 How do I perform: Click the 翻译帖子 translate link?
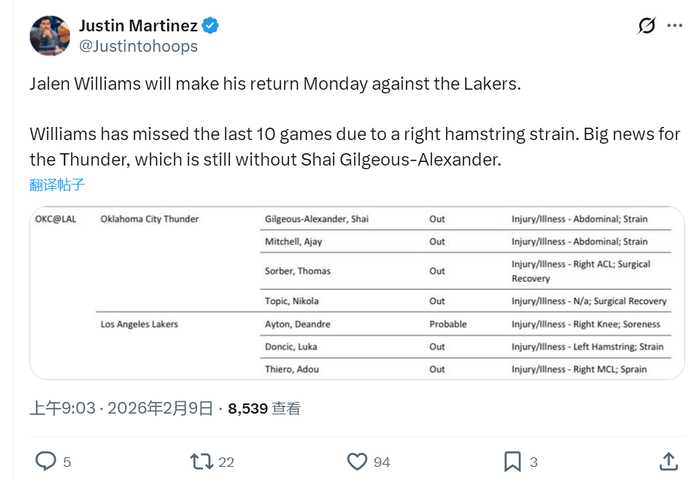tap(57, 184)
